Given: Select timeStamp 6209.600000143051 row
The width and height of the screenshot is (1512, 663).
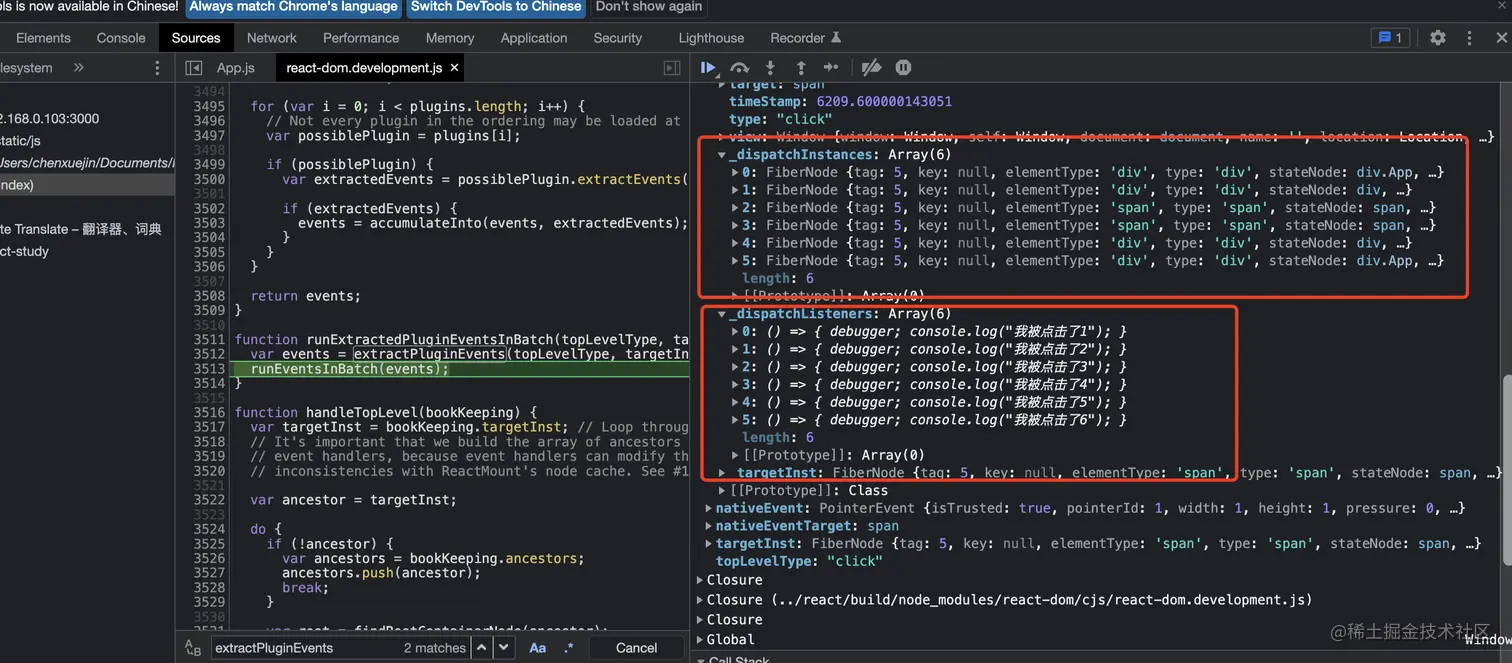Looking at the screenshot, I should click(x=840, y=102).
